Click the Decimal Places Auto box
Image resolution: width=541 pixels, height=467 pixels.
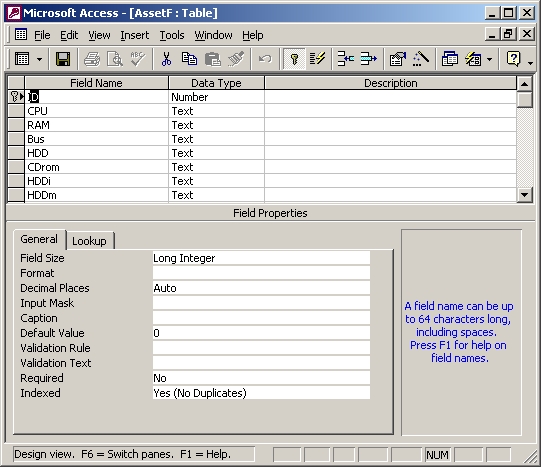pyautogui.click(x=261, y=288)
